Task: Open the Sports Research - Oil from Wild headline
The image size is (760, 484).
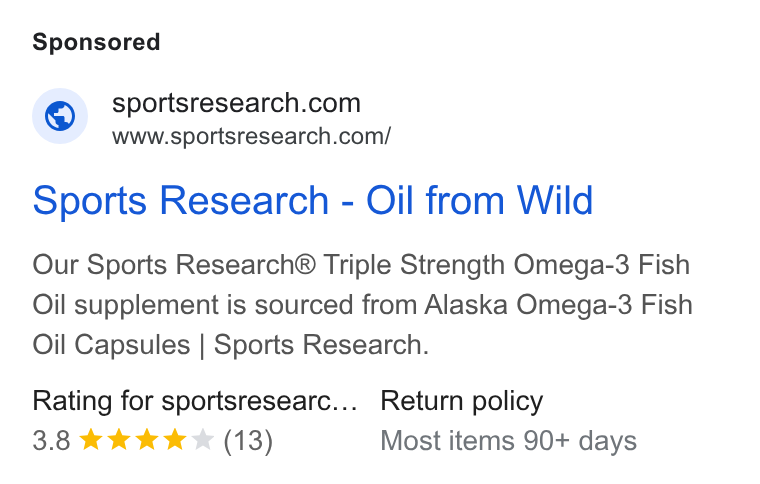Action: coord(313,200)
